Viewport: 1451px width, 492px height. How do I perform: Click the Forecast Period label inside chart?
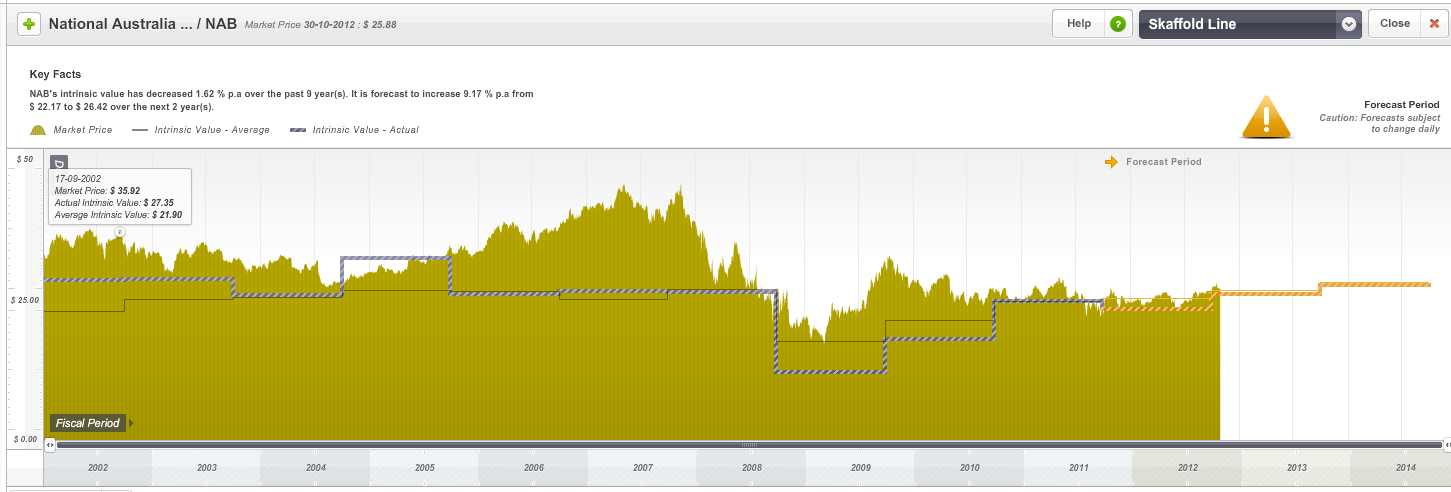pyautogui.click(x=1164, y=162)
